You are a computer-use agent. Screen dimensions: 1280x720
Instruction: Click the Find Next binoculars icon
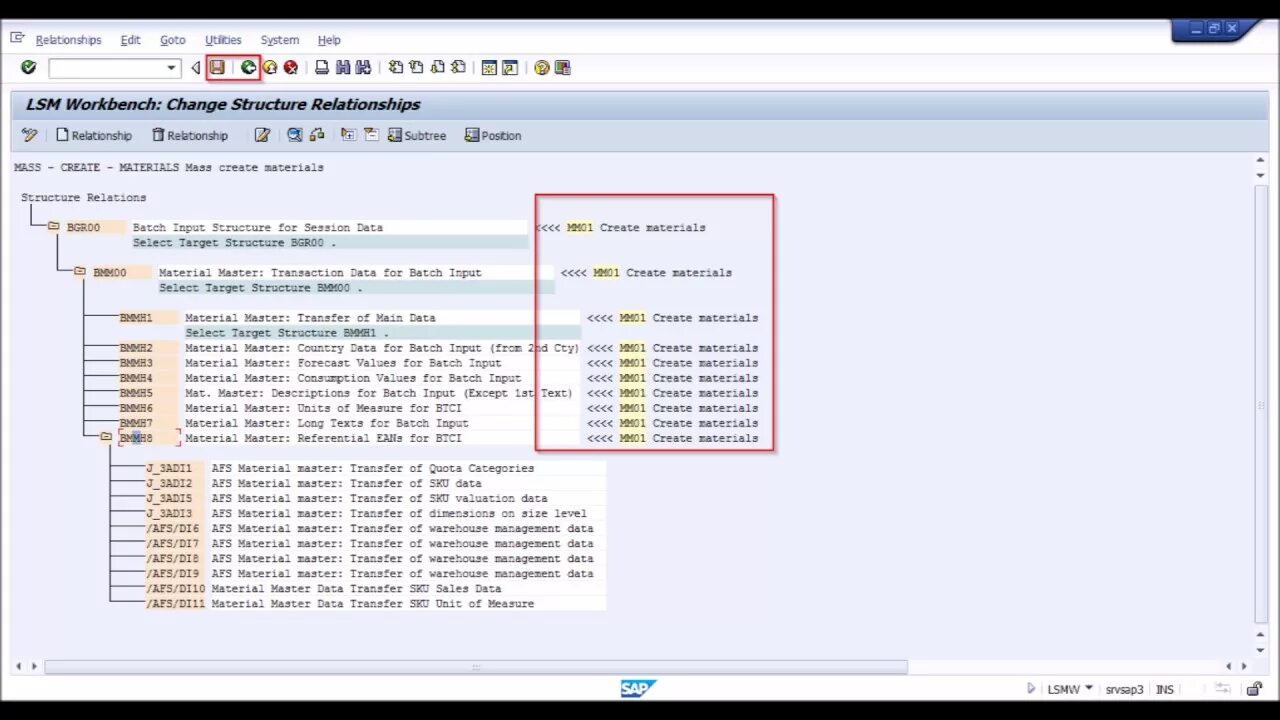coord(363,67)
